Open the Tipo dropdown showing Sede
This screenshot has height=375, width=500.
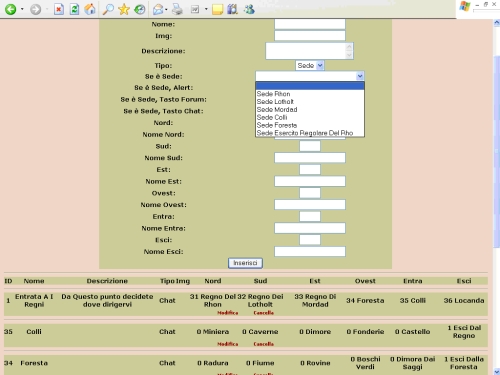[x=310, y=65]
